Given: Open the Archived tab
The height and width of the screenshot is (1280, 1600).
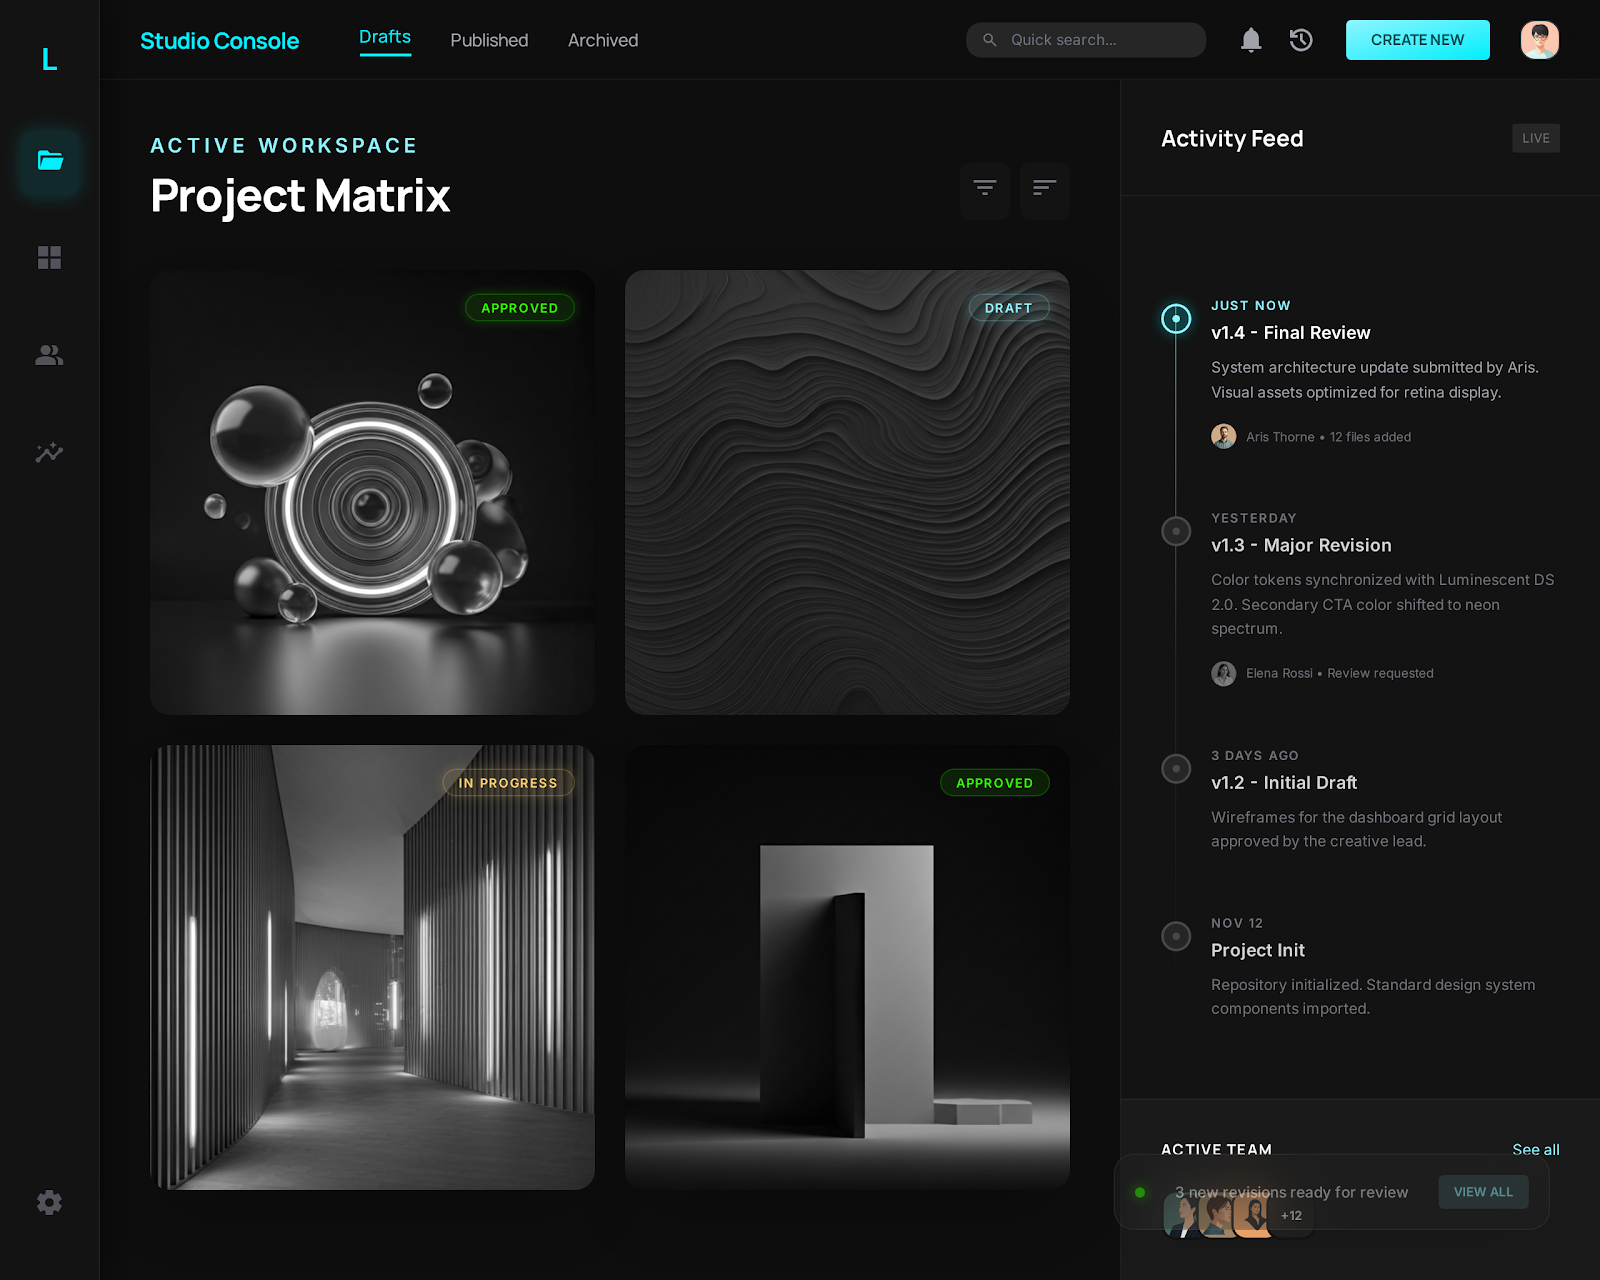Looking at the screenshot, I should [602, 40].
